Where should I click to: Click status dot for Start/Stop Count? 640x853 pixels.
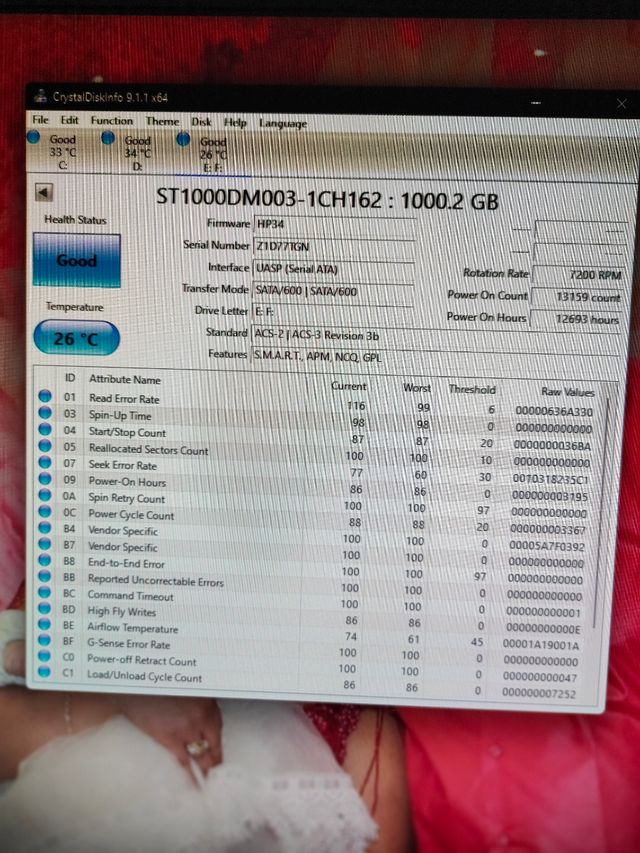(45, 429)
